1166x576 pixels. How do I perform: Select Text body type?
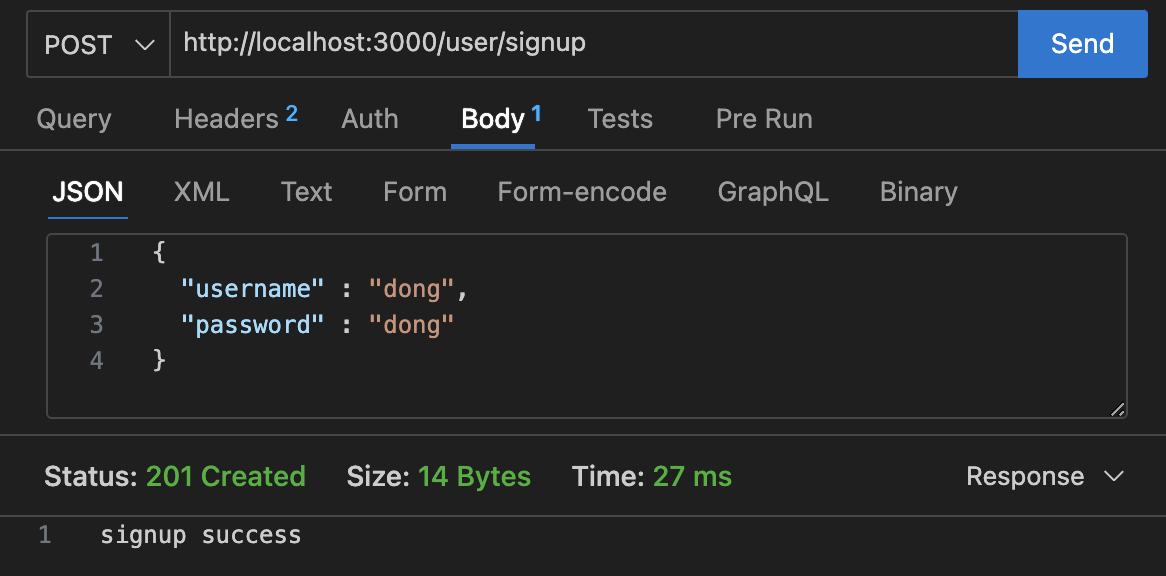tap(306, 192)
